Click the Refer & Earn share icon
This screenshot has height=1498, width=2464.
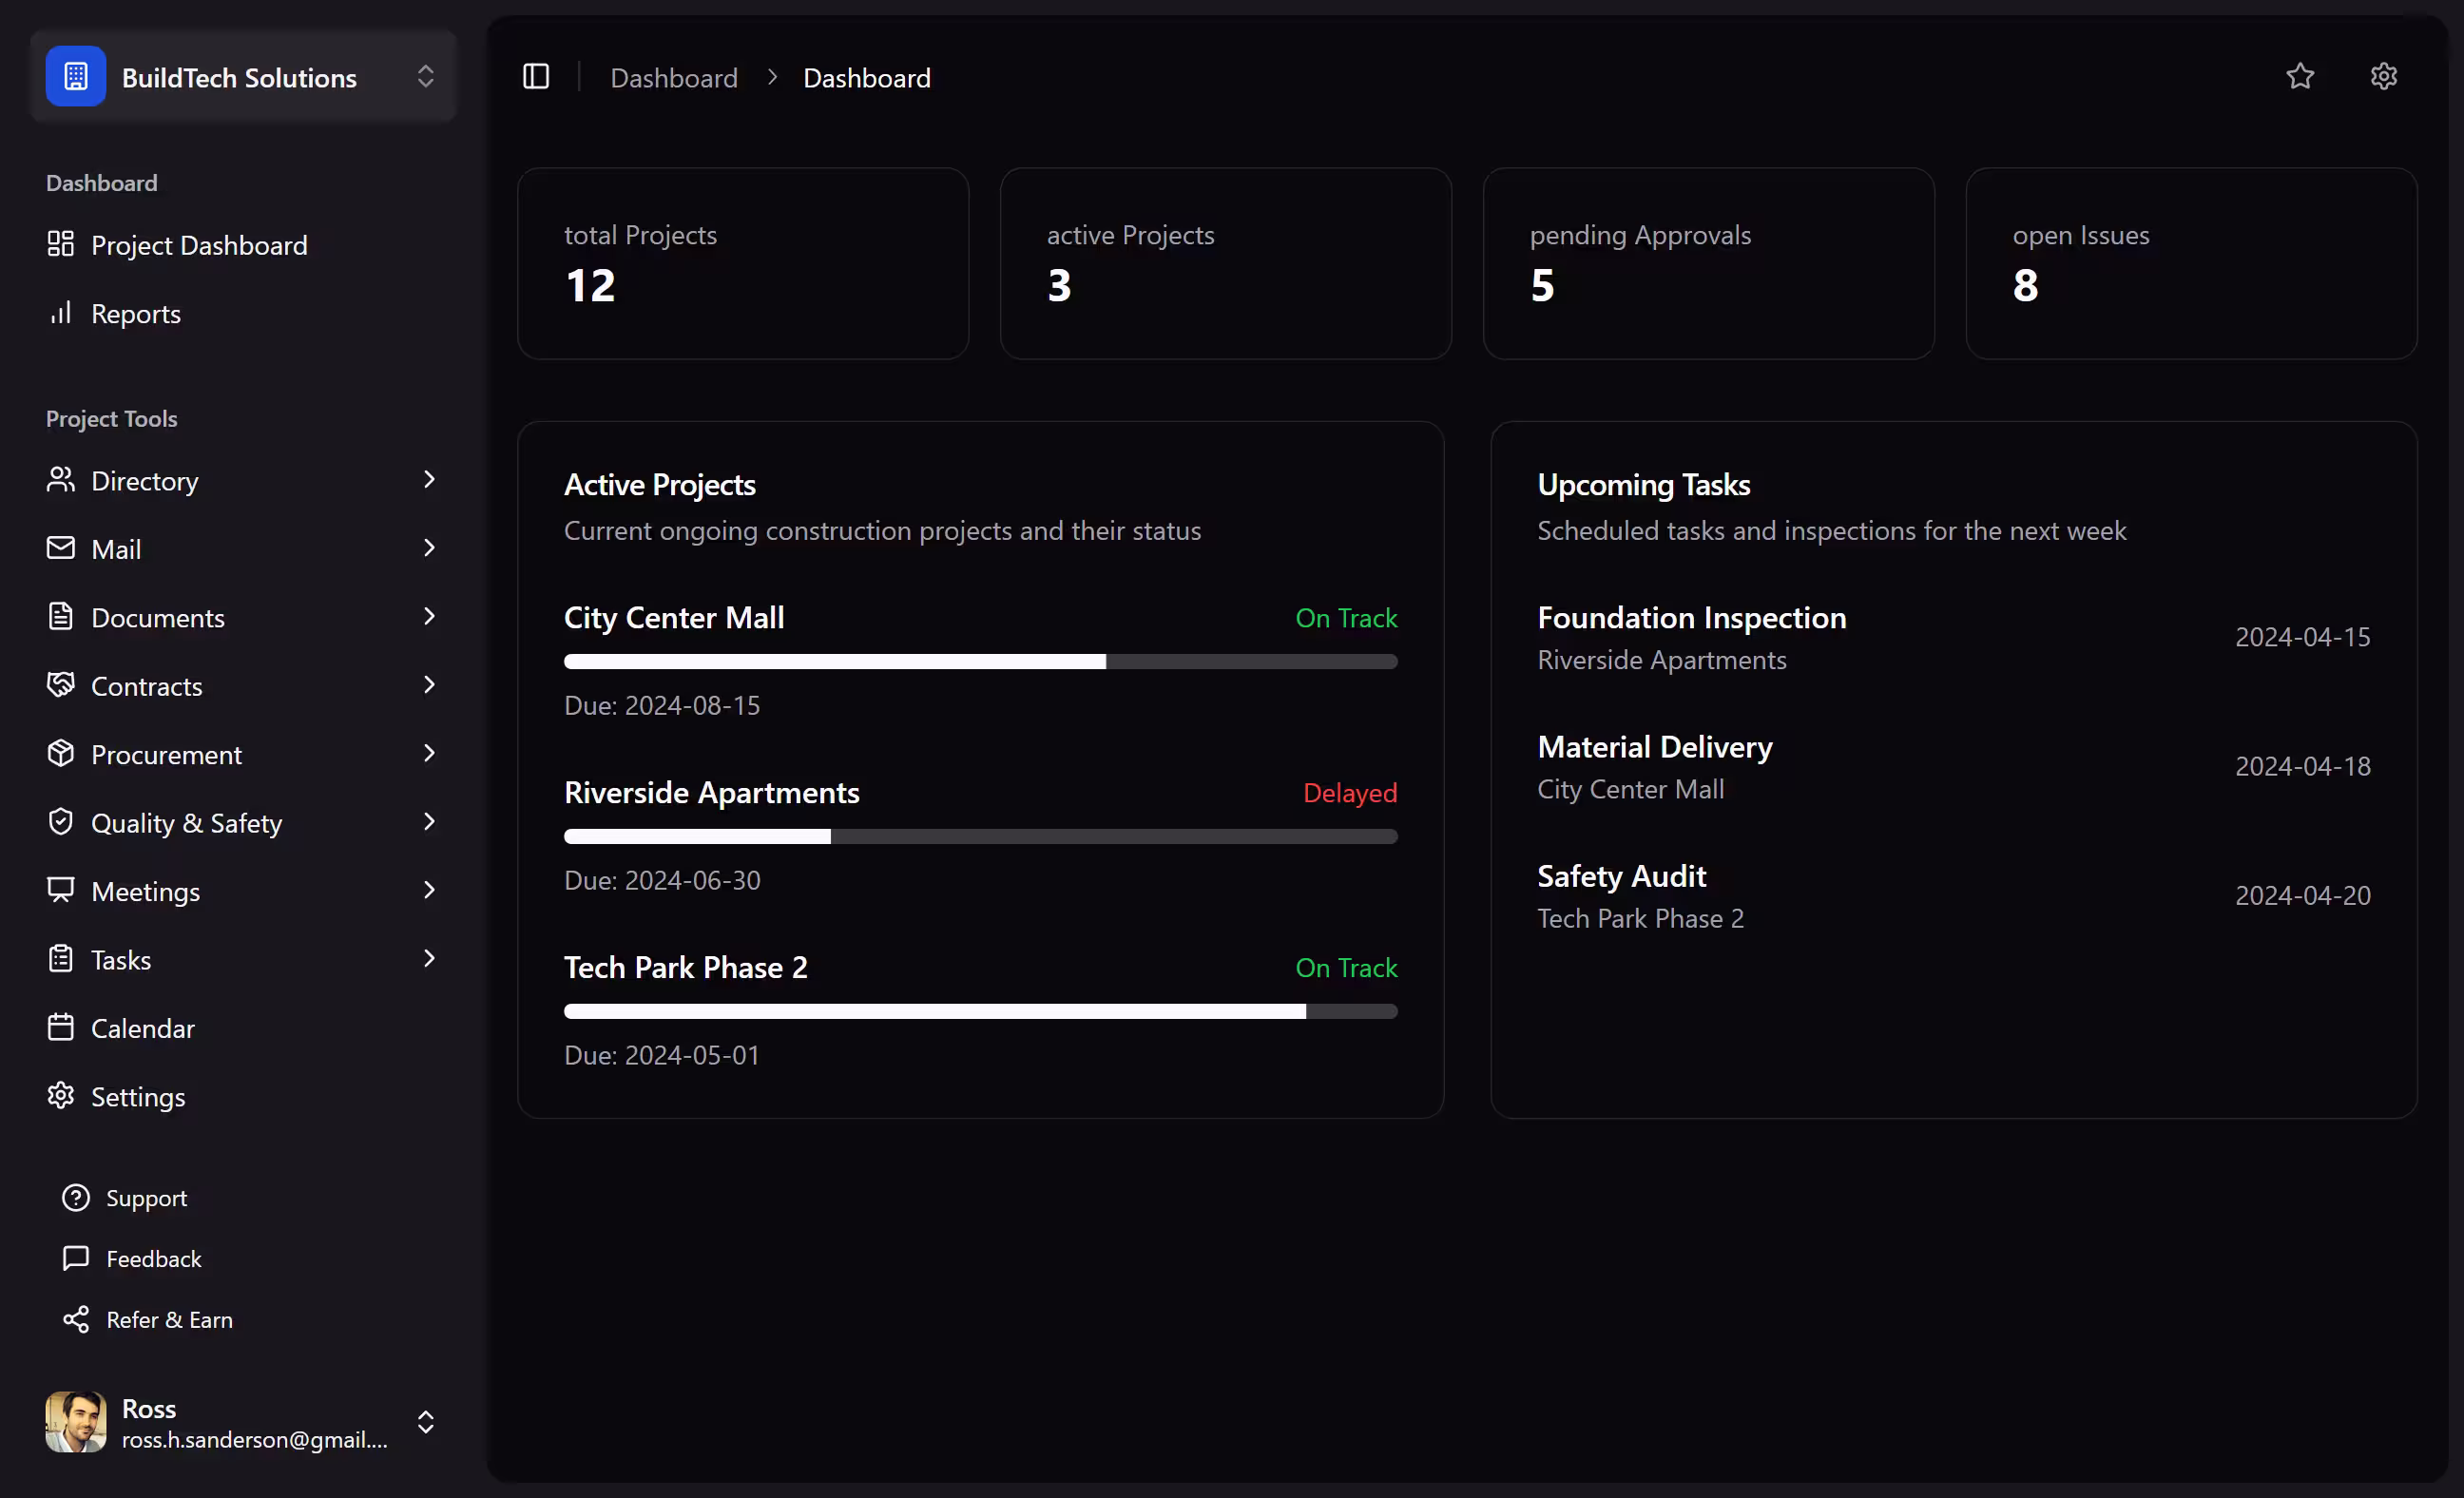(x=76, y=1319)
